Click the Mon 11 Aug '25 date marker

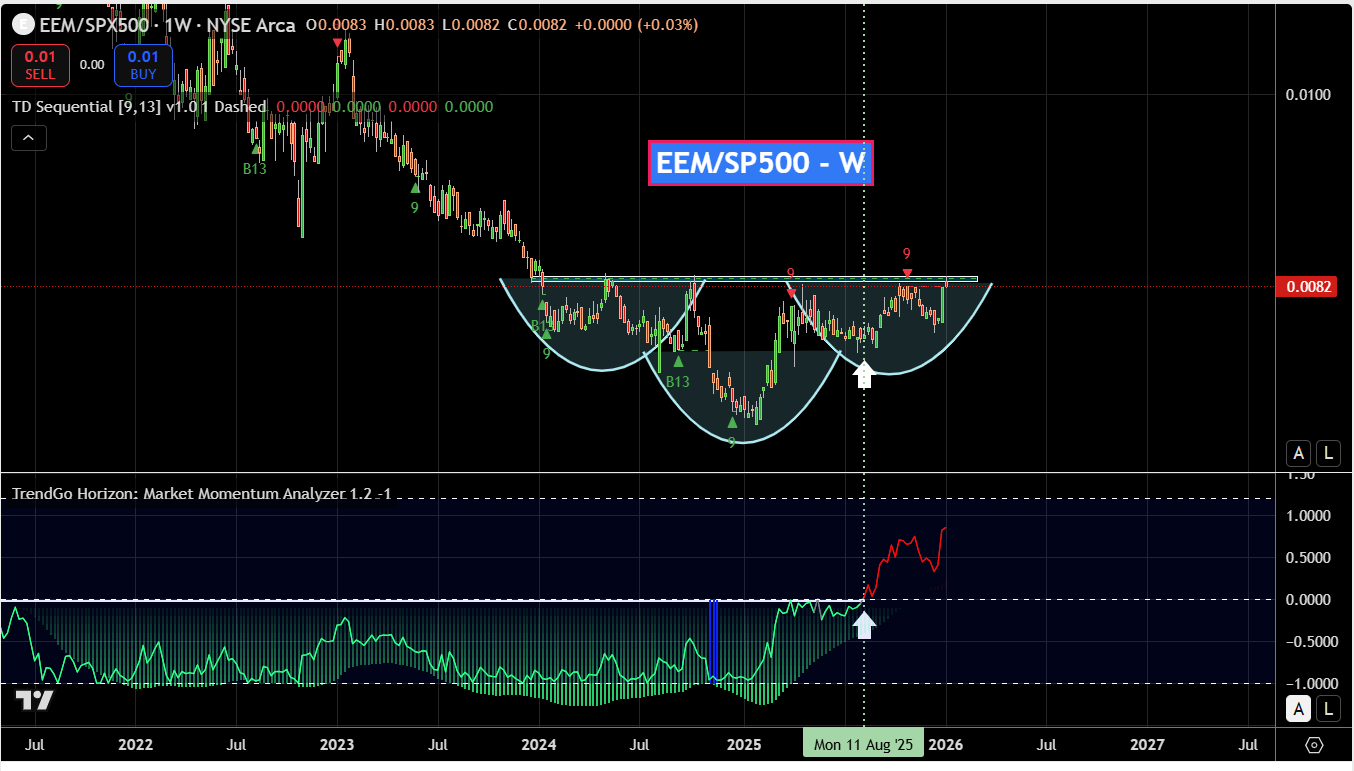(x=863, y=745)
